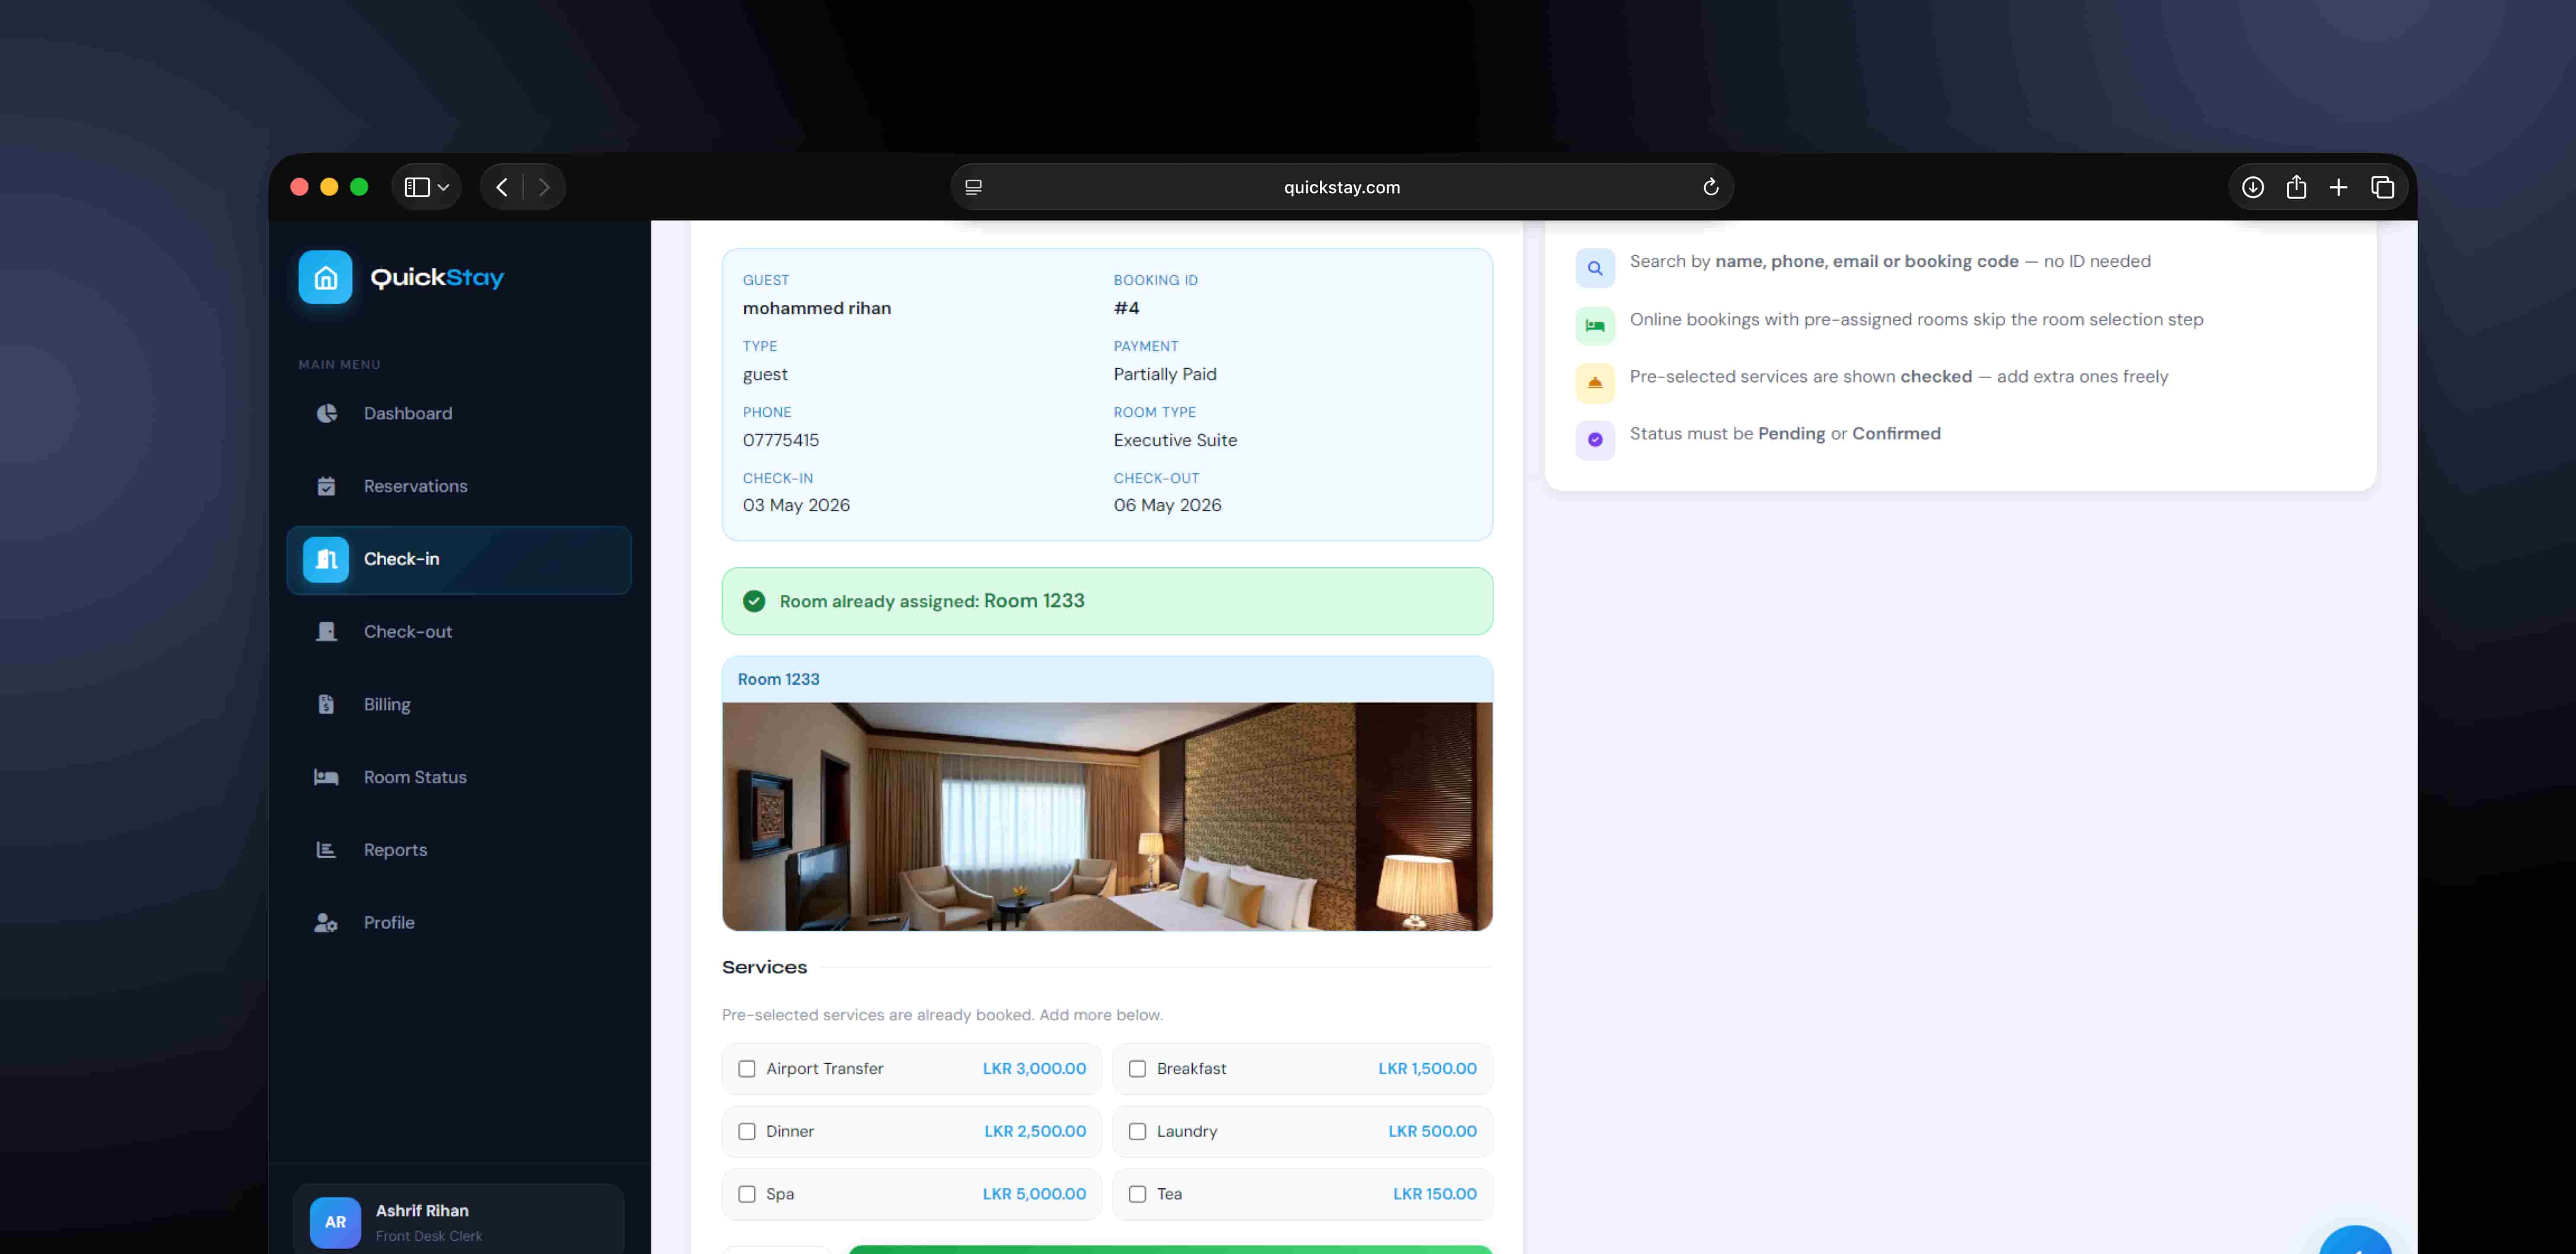Check the Tea service option
2576x1254 pixels.
tap(1137, 1194)
